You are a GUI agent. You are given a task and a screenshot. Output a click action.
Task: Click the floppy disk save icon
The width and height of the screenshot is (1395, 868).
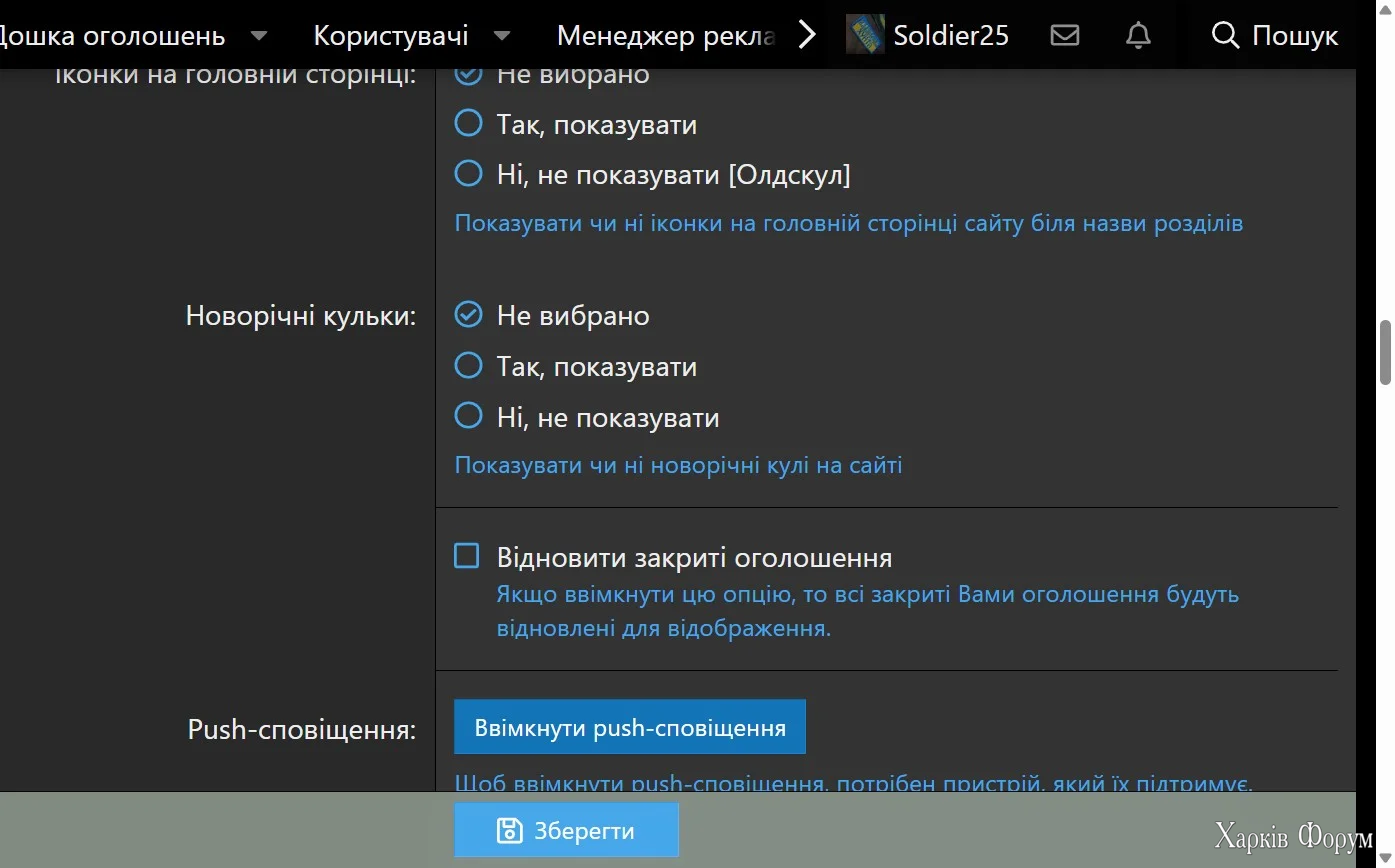pos(510,830)
